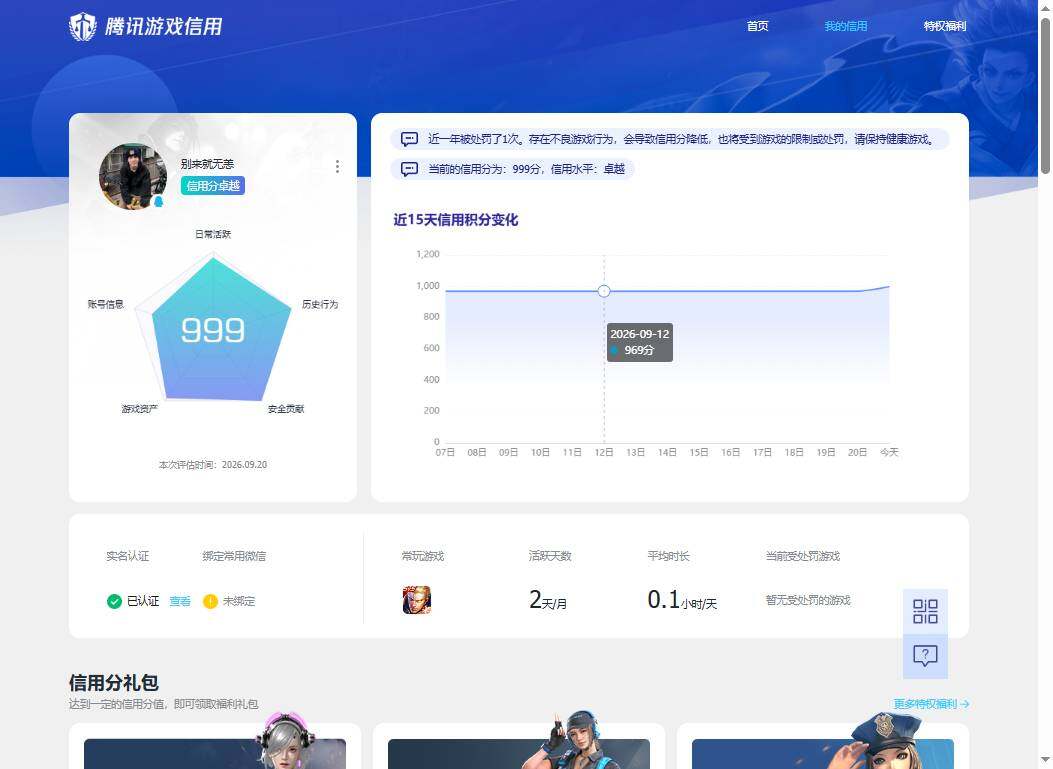
Task: Click the 969分 chart tooltip
Action: (639, 342)
